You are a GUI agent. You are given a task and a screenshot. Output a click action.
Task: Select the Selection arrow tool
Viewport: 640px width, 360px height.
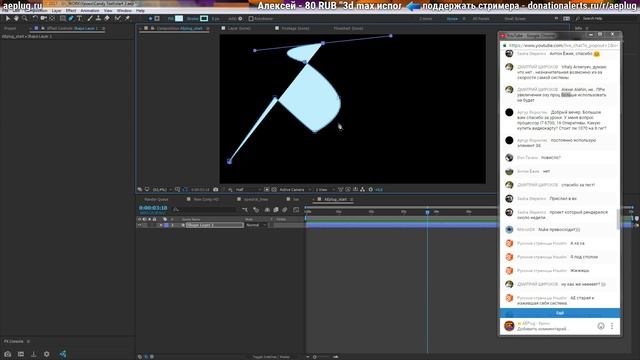coord(8,18)
